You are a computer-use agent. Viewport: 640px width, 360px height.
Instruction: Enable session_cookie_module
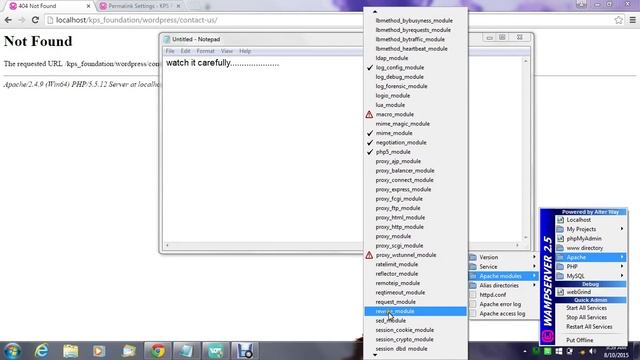point(415,330)
